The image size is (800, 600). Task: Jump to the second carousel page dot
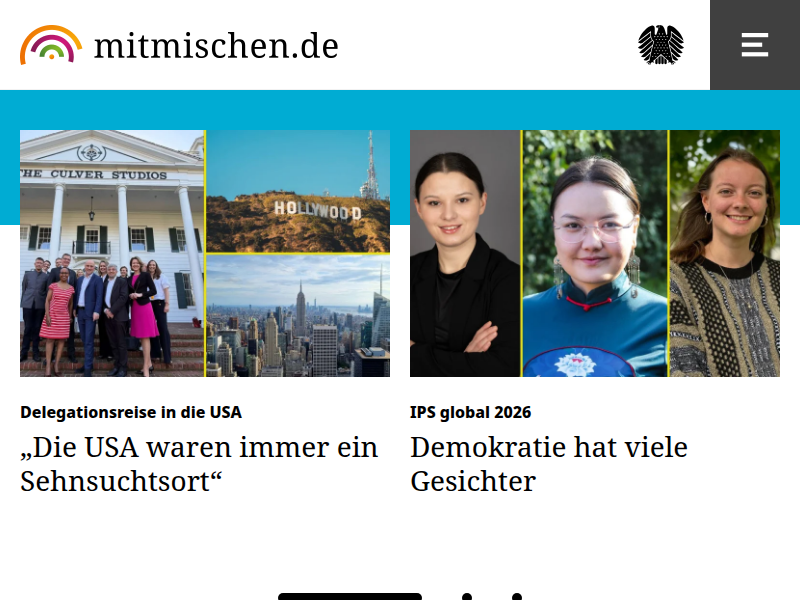coord(466,596)
